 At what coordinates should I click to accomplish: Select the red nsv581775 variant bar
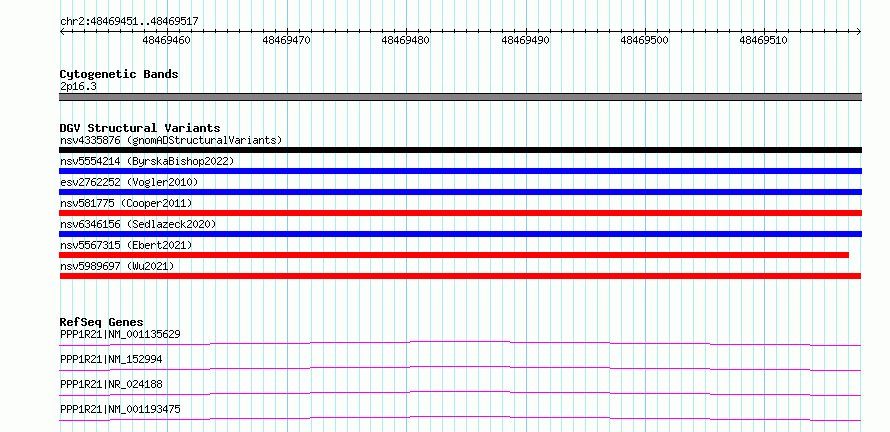(x=460, y=213)
